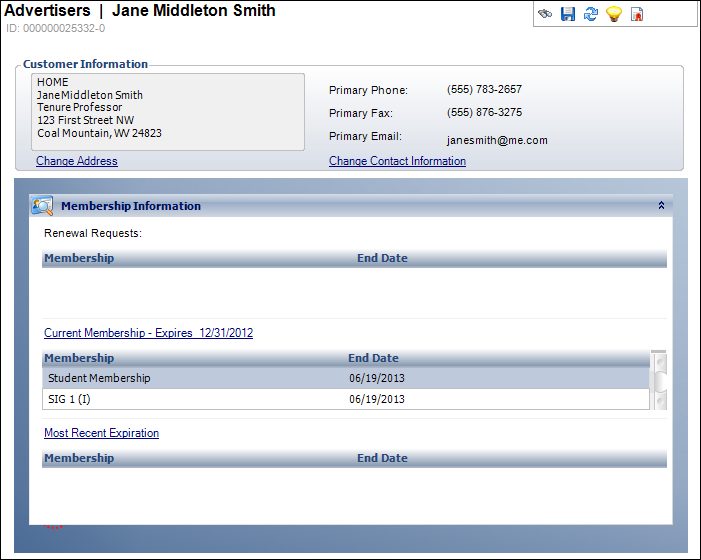This screenshot has height=560, width=701.
Task: Open Current Membership expiring 12/31/2012 link
Action: point(148,333)
